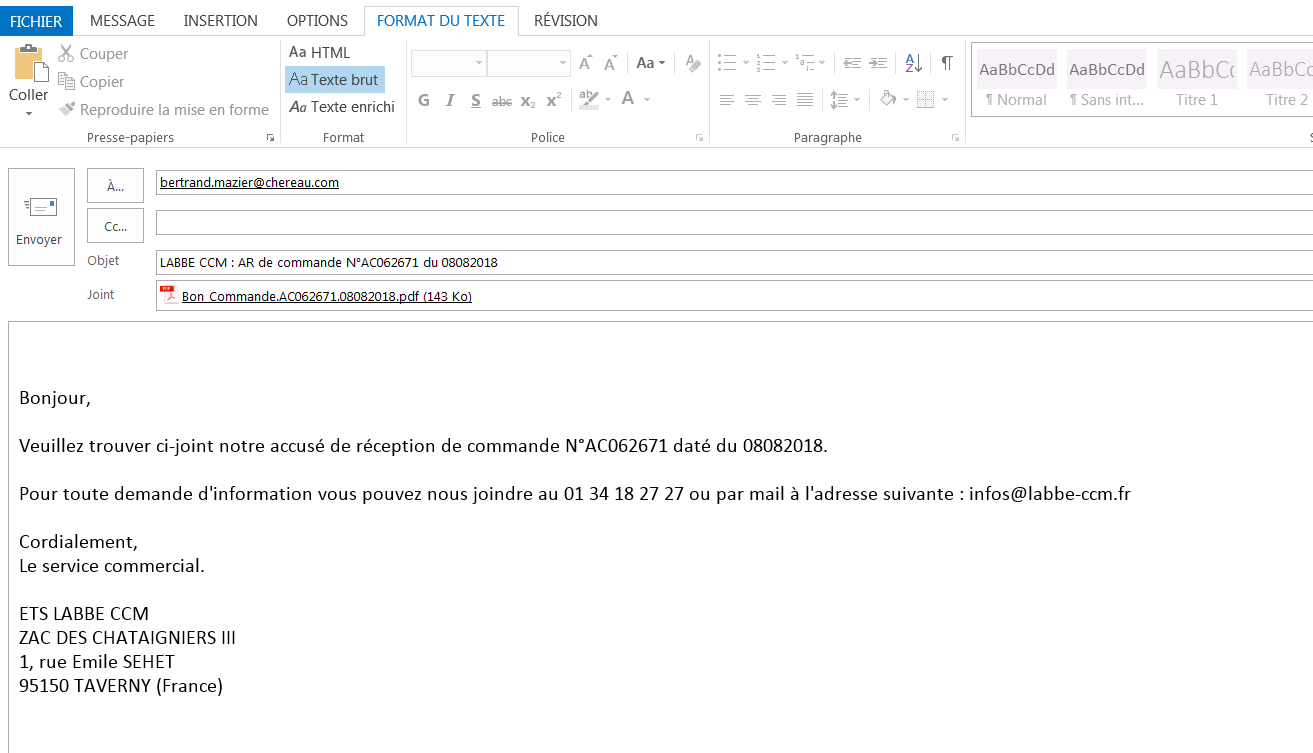Screen dimensions: 1313x753
Task: Click the line spacing icon
Action: 840,100
